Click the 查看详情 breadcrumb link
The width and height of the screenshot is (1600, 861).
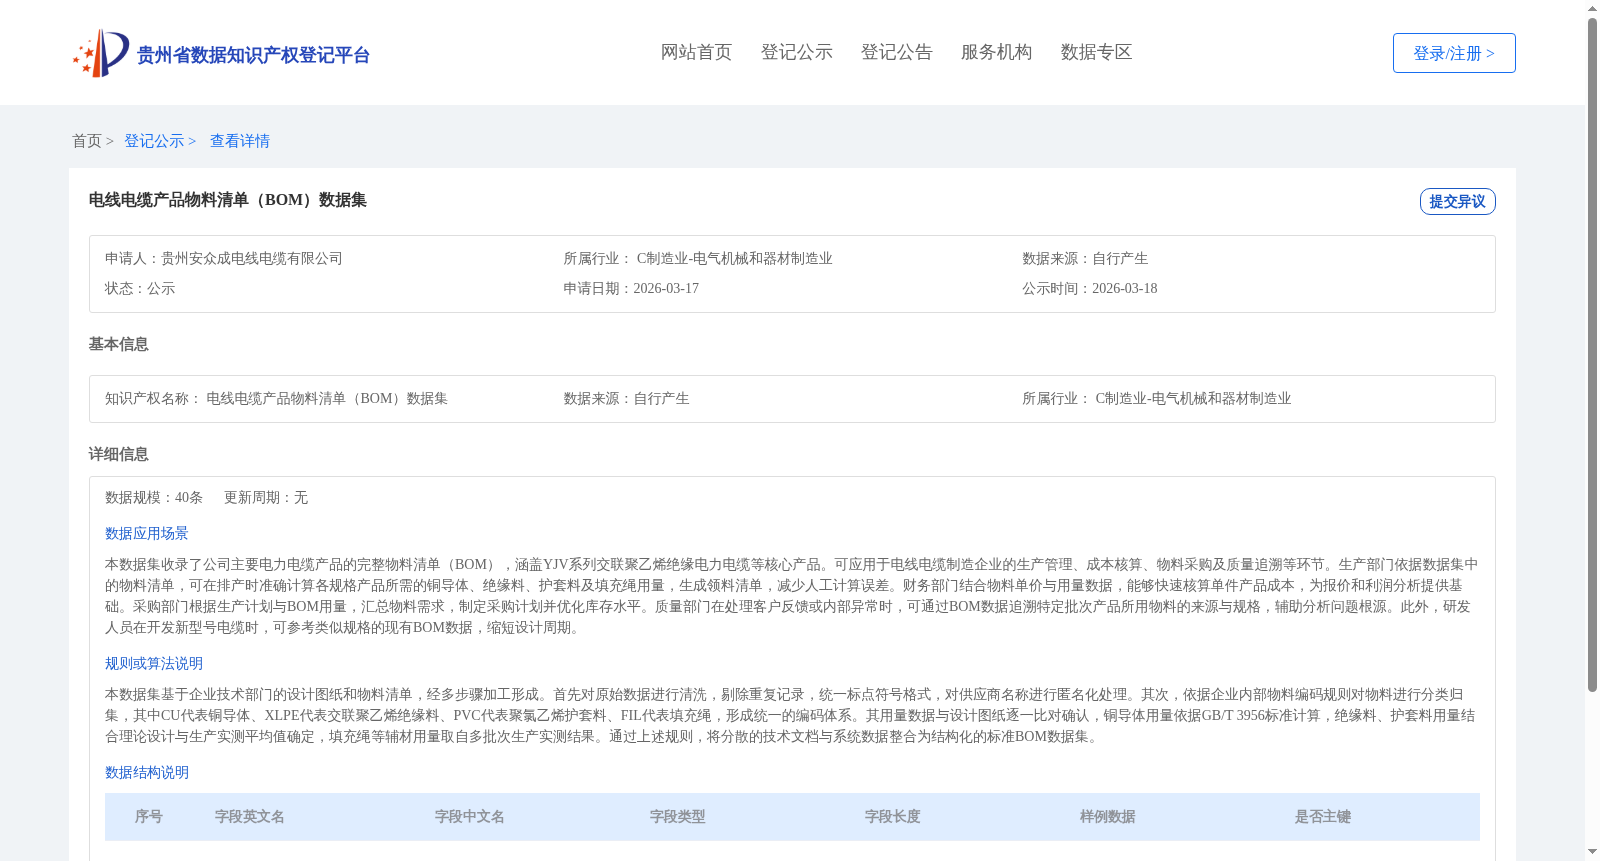coord(240,141)
